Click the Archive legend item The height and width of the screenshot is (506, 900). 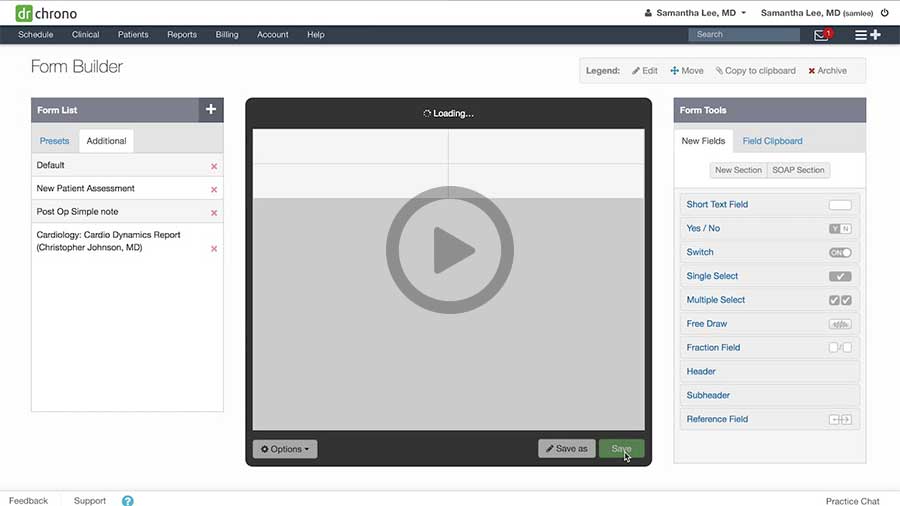tap(827, 71)
